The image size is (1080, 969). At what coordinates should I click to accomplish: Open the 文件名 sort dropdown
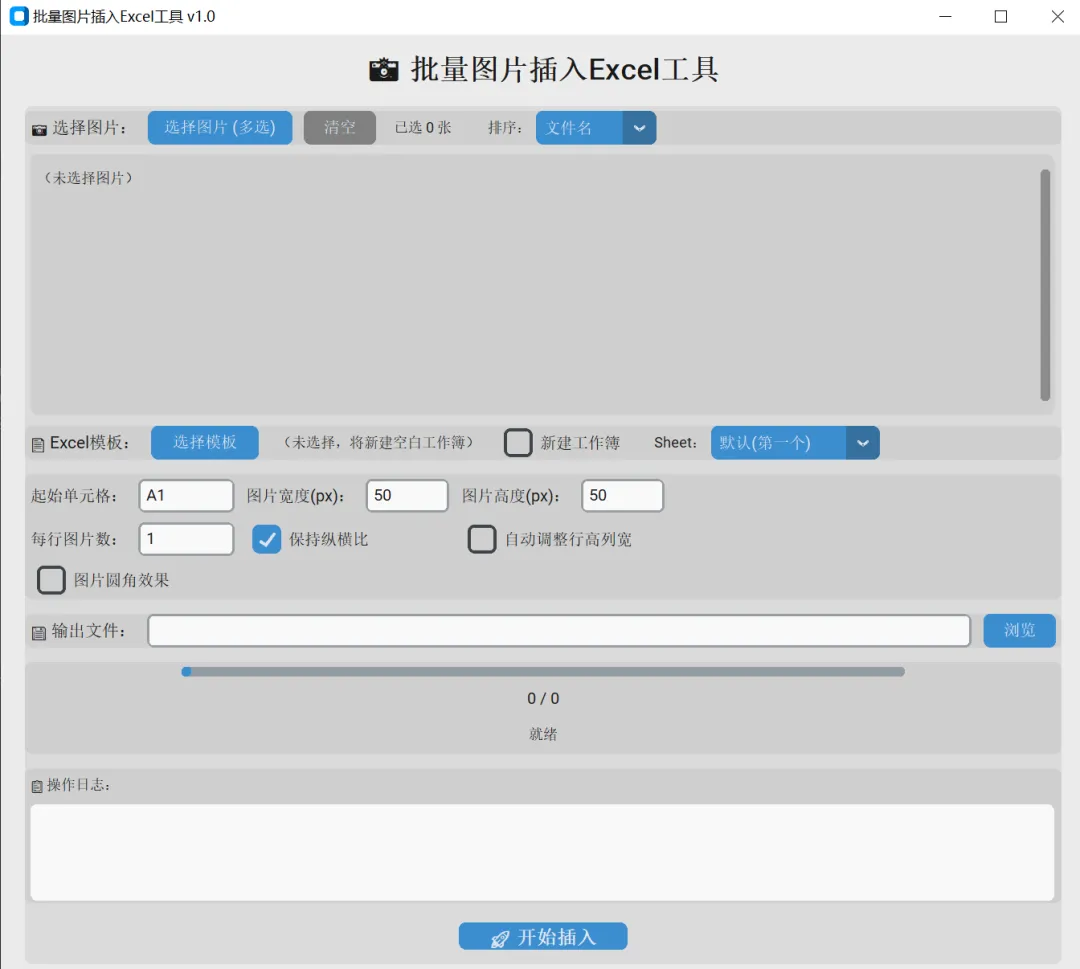point(596,128)
